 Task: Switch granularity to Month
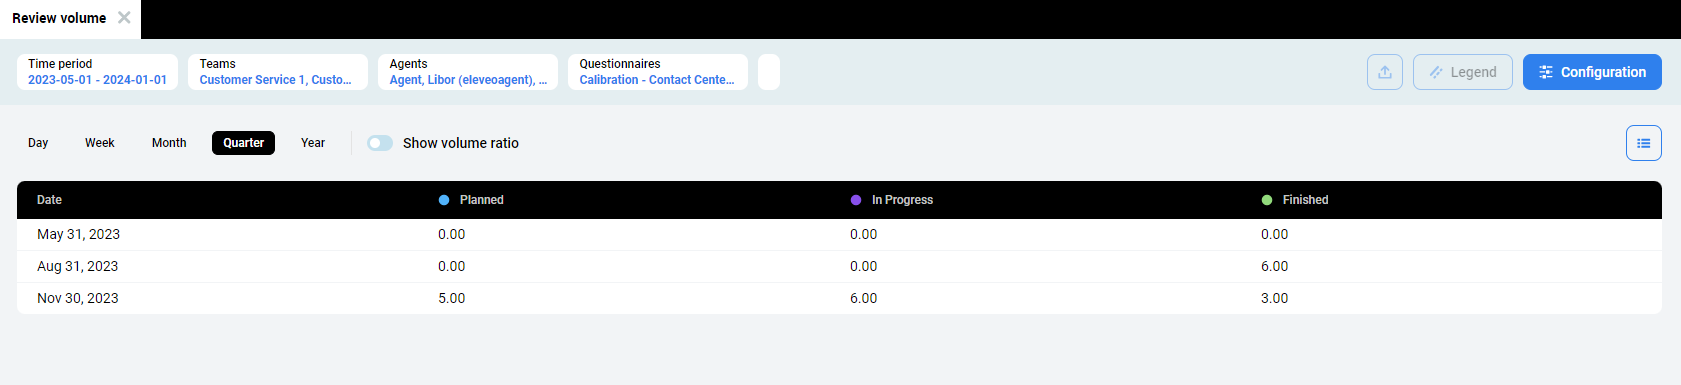pyautogui.click(x=169, y=143)
